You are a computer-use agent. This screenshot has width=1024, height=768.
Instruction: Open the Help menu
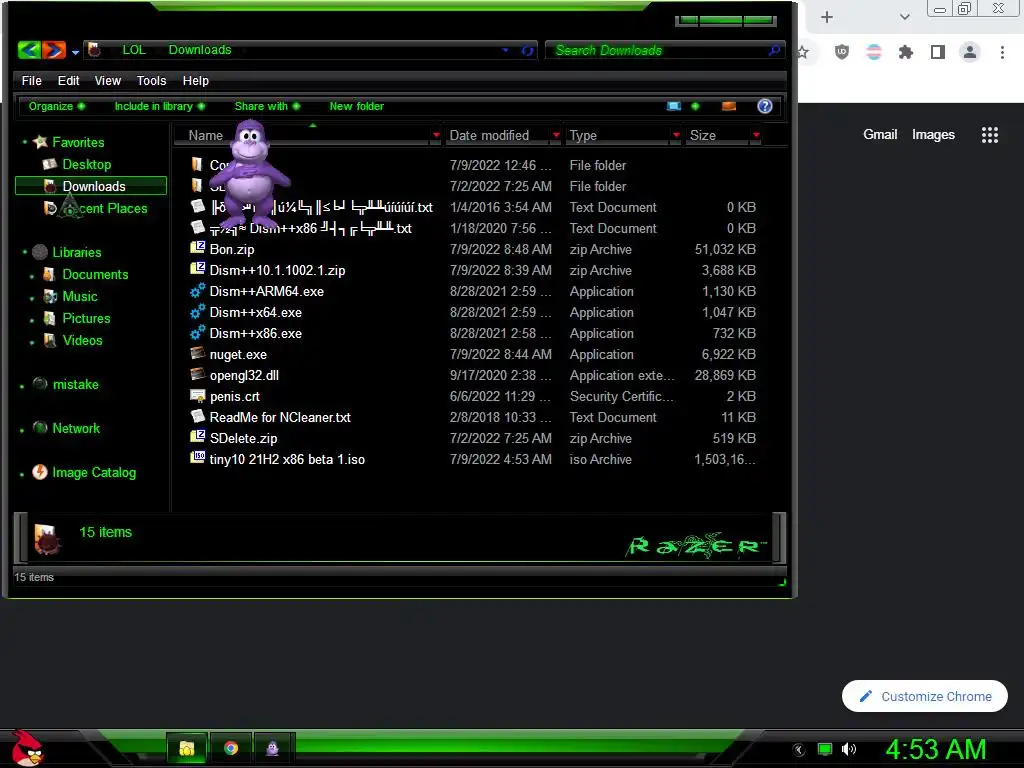195,80
